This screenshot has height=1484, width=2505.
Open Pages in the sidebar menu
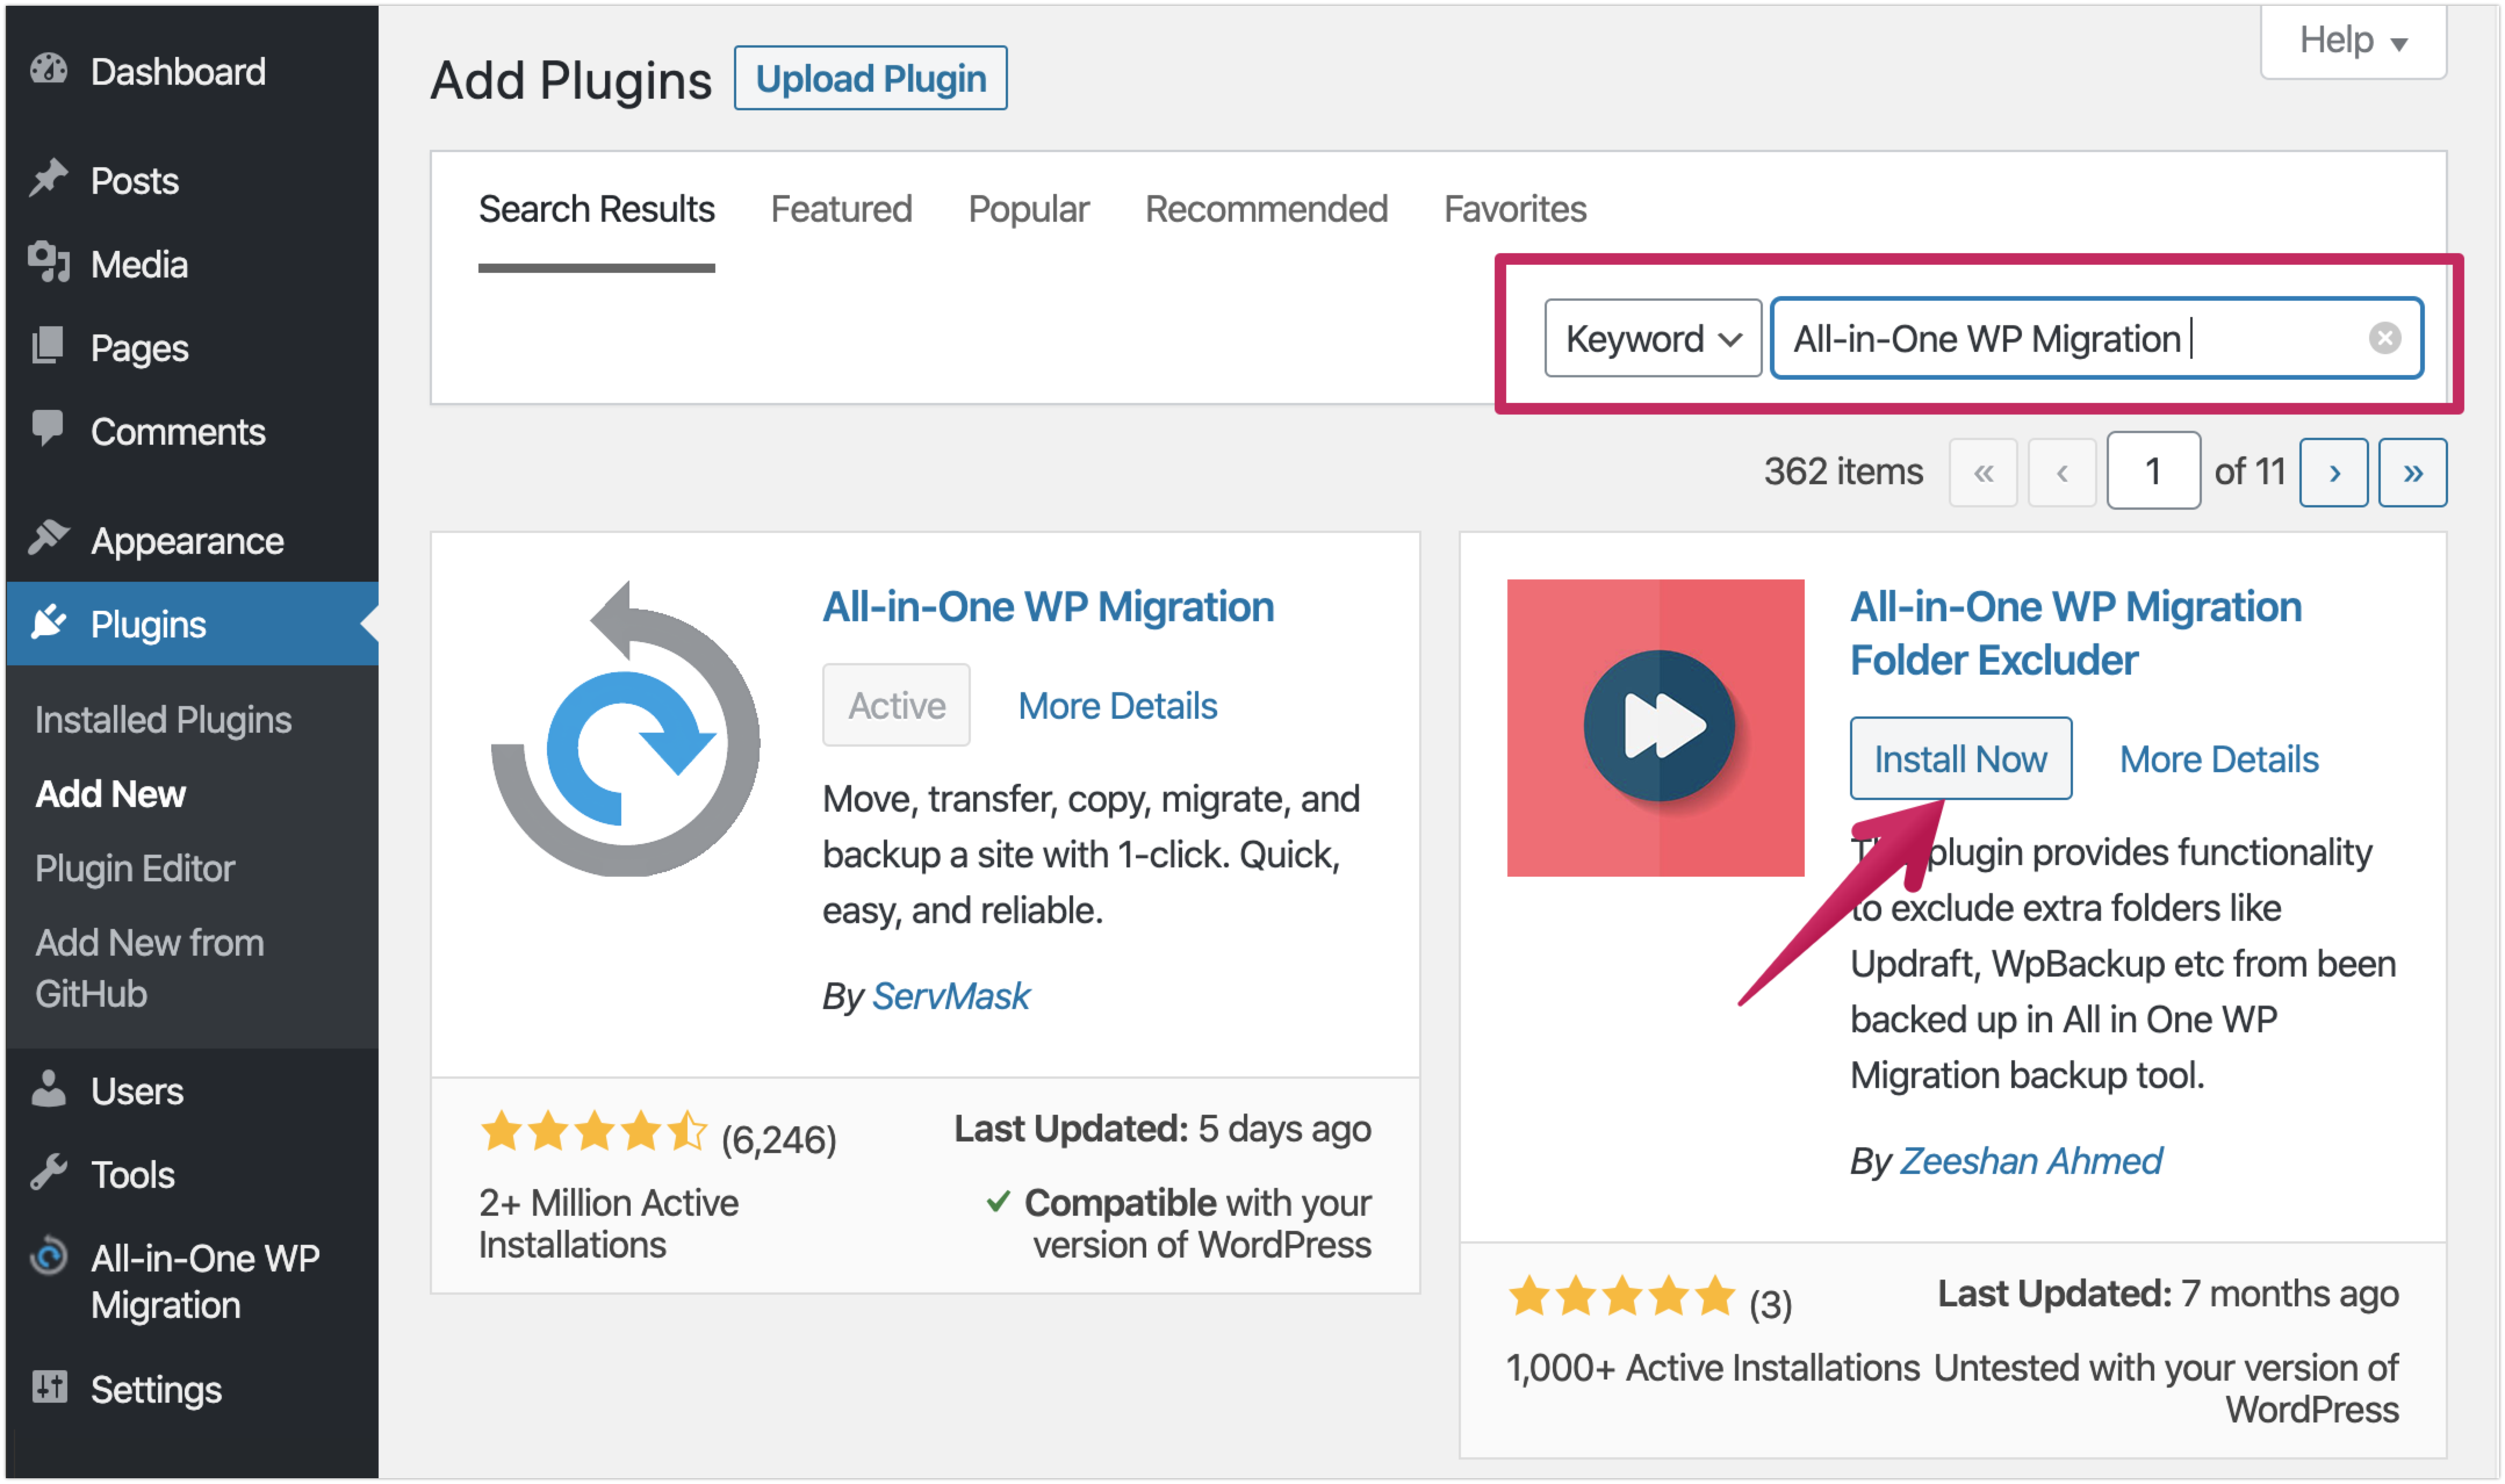click(192, 347)
